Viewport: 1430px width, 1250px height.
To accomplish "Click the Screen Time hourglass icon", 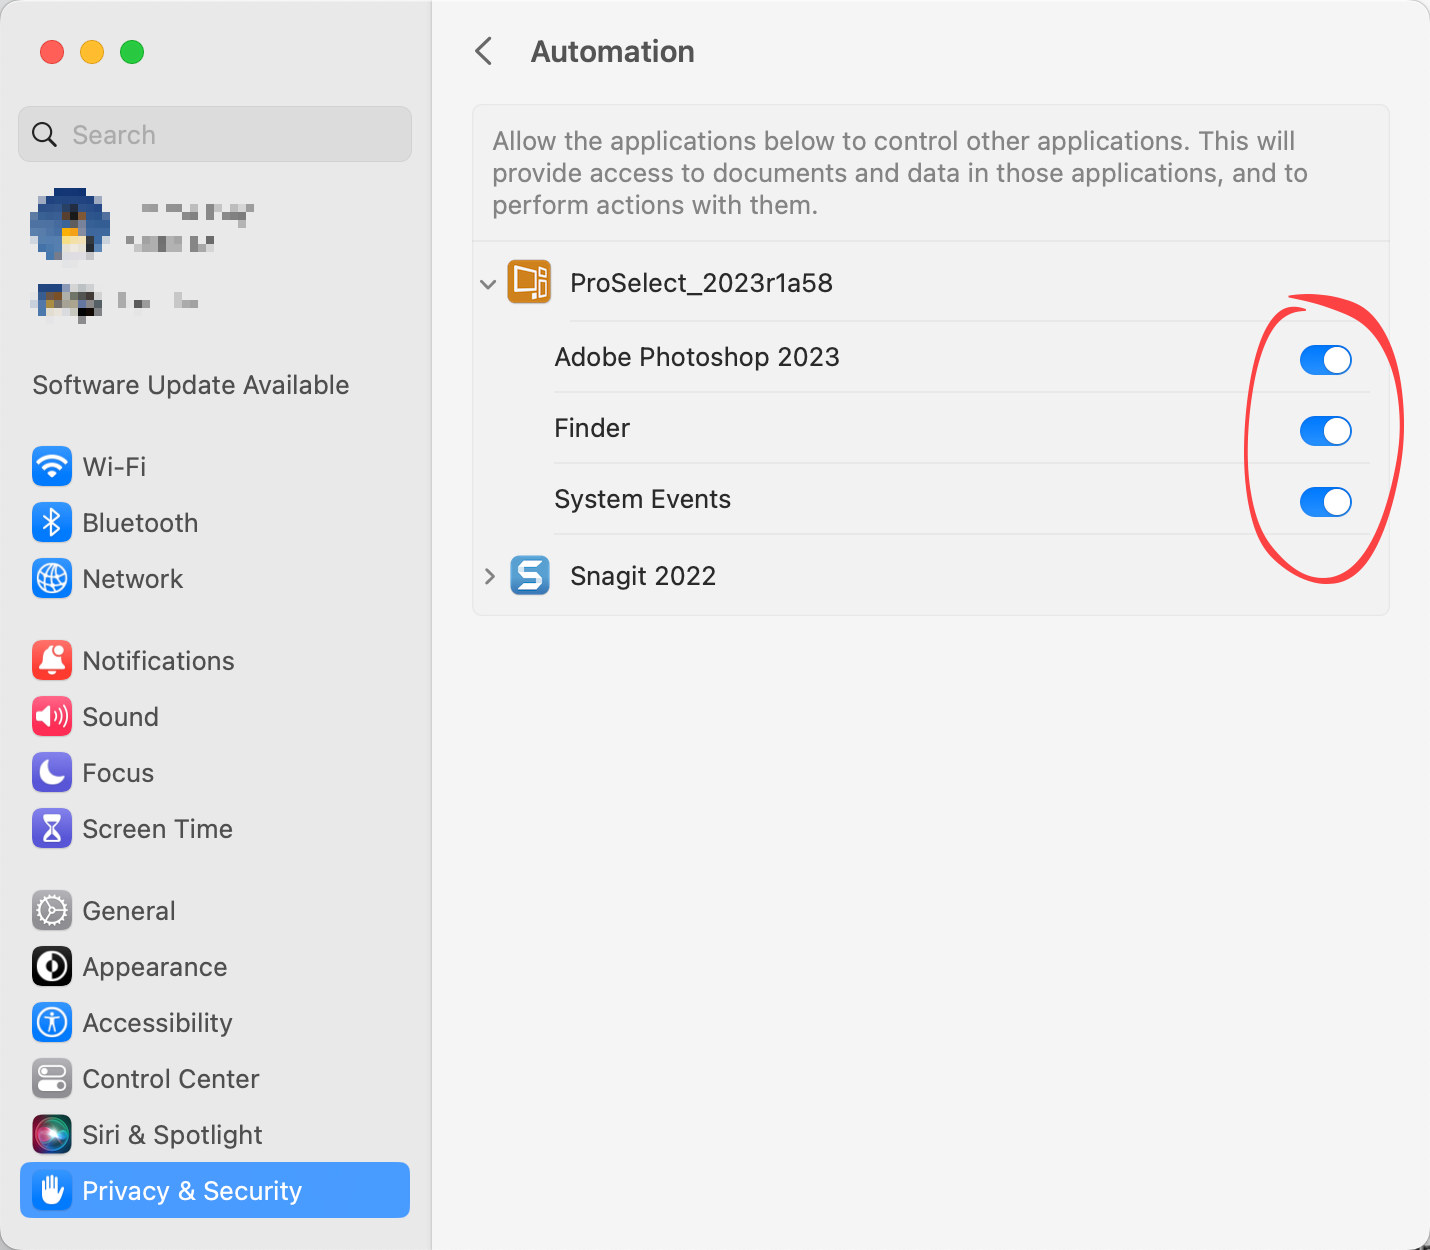I will (52, 828).
